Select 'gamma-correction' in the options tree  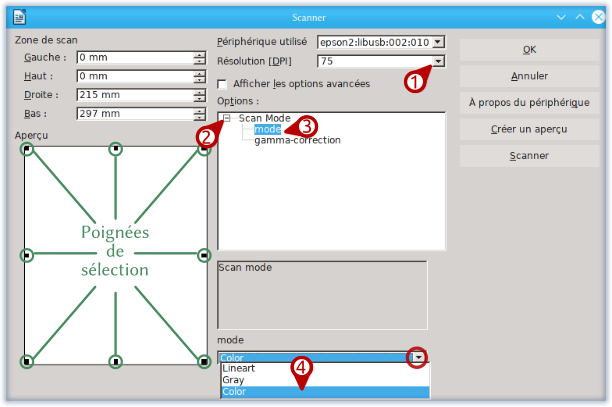[x=297, y=140]
